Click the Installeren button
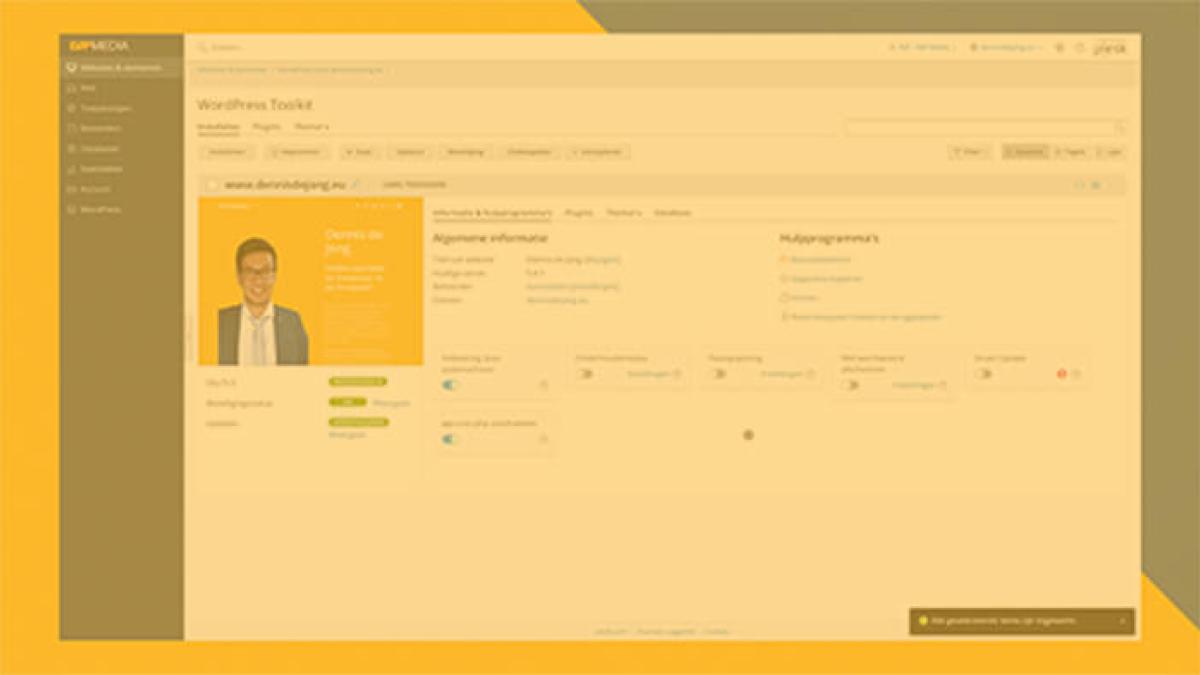Screen dimensions: 1200x675 click(227, 152)
